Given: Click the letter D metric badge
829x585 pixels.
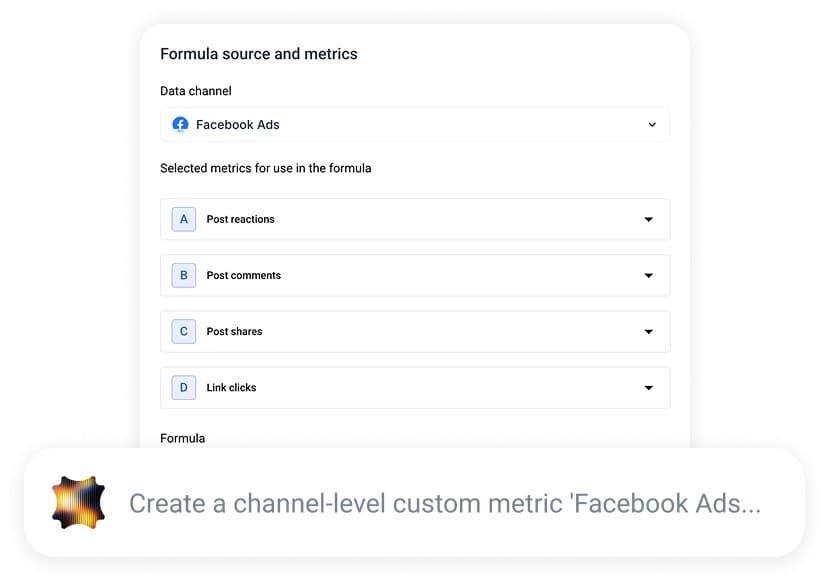Looking at the screenshot, I should (x=183, y=387).
